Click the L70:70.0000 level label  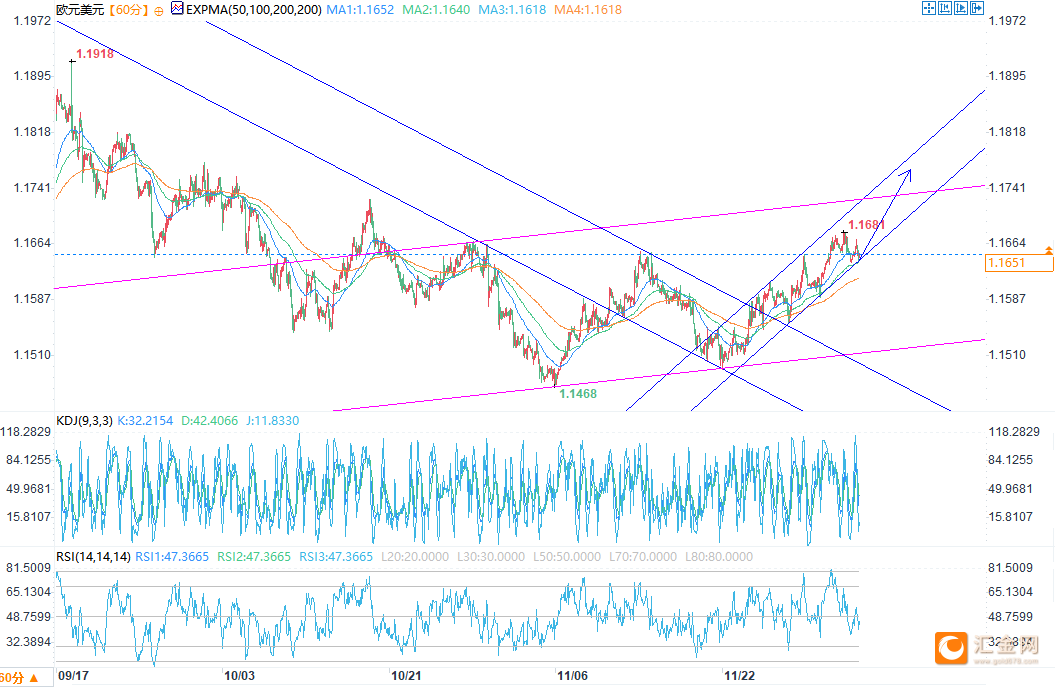pyautogui.click(x=643, y=556)
